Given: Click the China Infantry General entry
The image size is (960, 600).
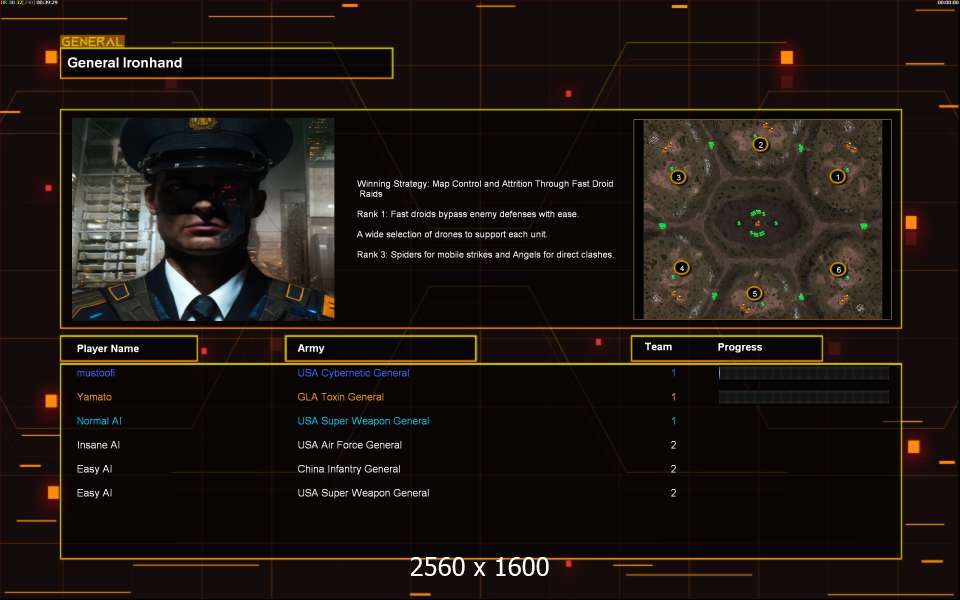Looking at the screenshot, I should 349,469.
